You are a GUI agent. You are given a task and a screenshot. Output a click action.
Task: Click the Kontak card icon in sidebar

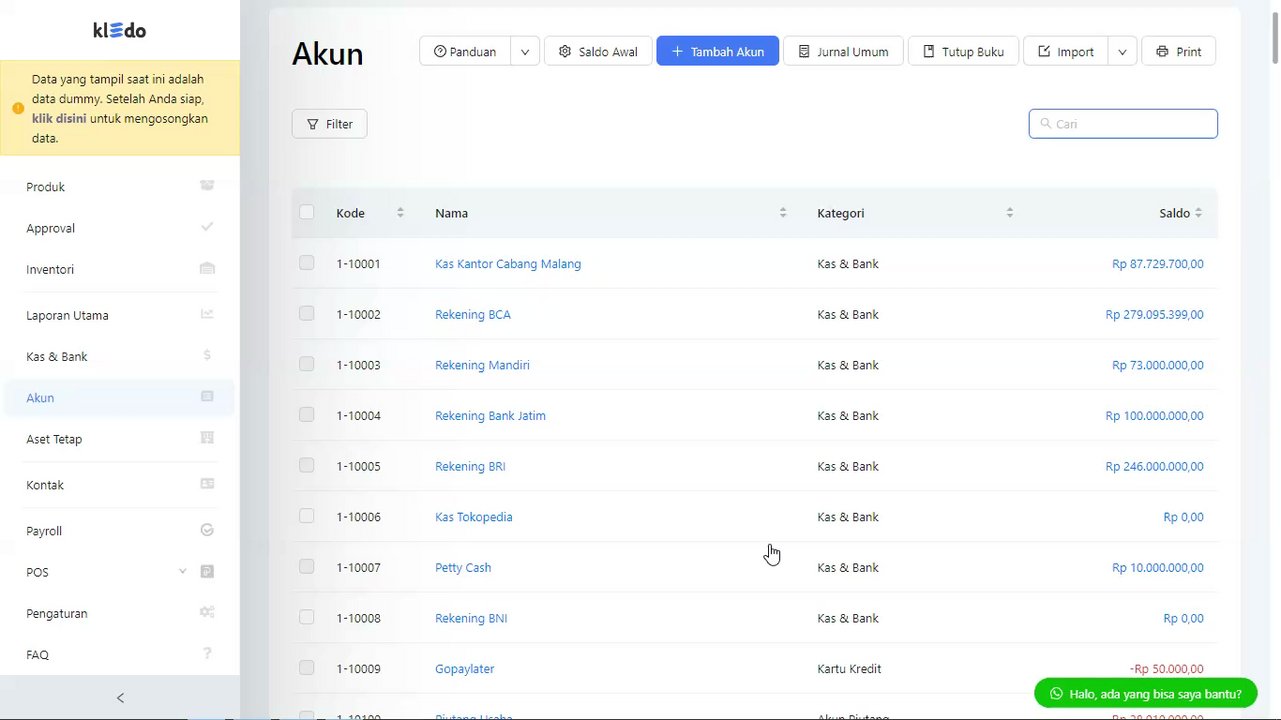[x=207, y=484]
